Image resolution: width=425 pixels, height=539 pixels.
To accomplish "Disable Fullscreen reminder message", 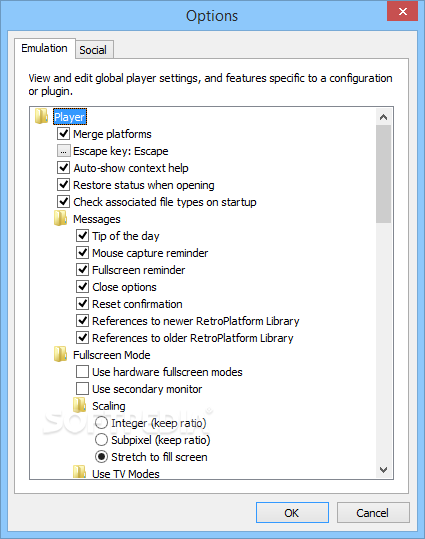I will [83, 270].
